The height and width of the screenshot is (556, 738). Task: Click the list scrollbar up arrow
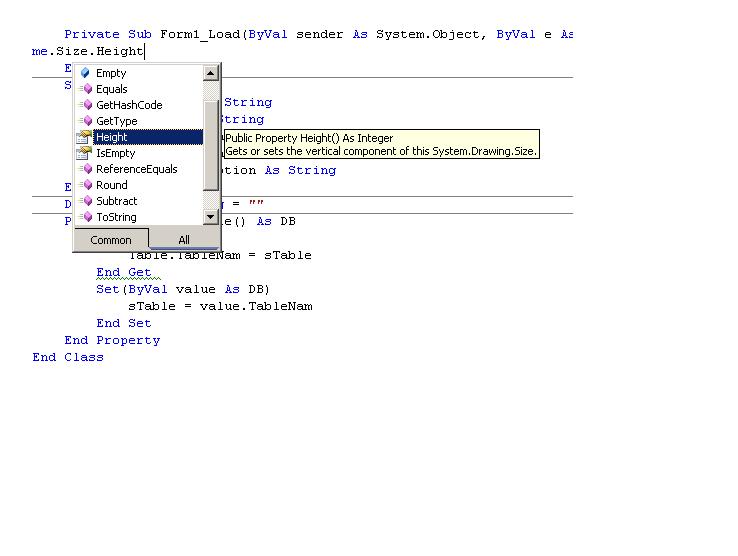[x=210, y=73]
